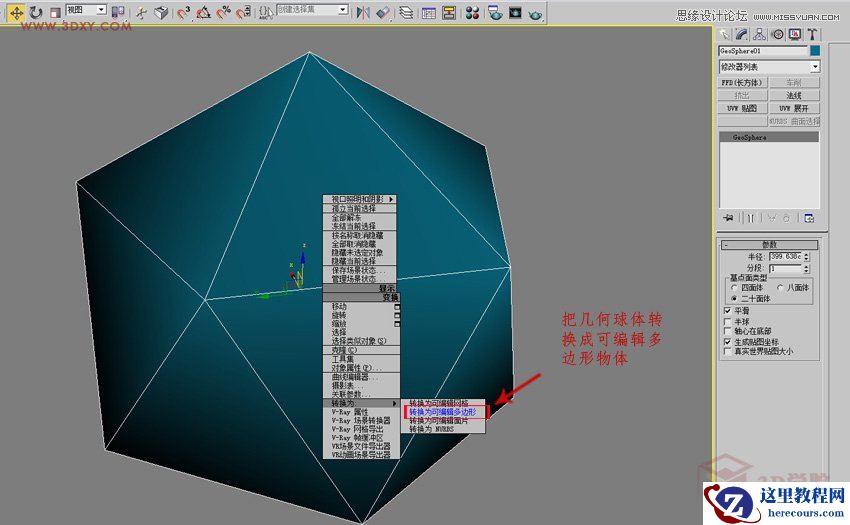Image resolution: width=850 pixels, height=525 pixels.
Task: Switch to the Display panel tab
Action: (795, 35)
